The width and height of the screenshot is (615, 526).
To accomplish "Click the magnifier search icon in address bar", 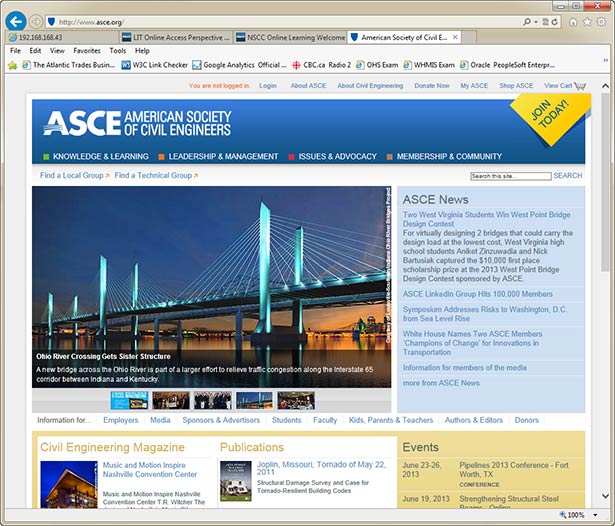I will click(527, 21).
